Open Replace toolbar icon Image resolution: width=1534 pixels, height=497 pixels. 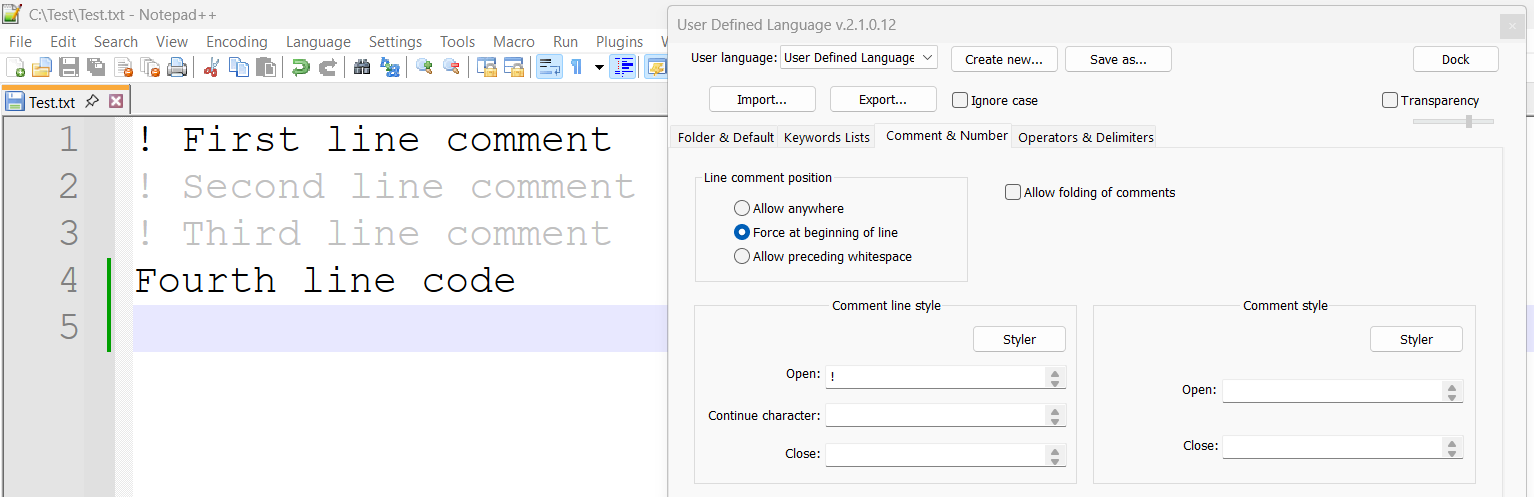click(389, 68)
